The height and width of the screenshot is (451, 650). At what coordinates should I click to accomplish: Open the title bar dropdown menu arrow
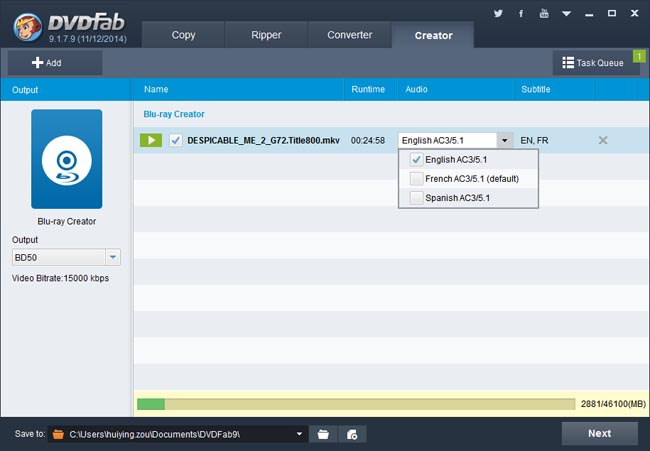pos(566,14)
